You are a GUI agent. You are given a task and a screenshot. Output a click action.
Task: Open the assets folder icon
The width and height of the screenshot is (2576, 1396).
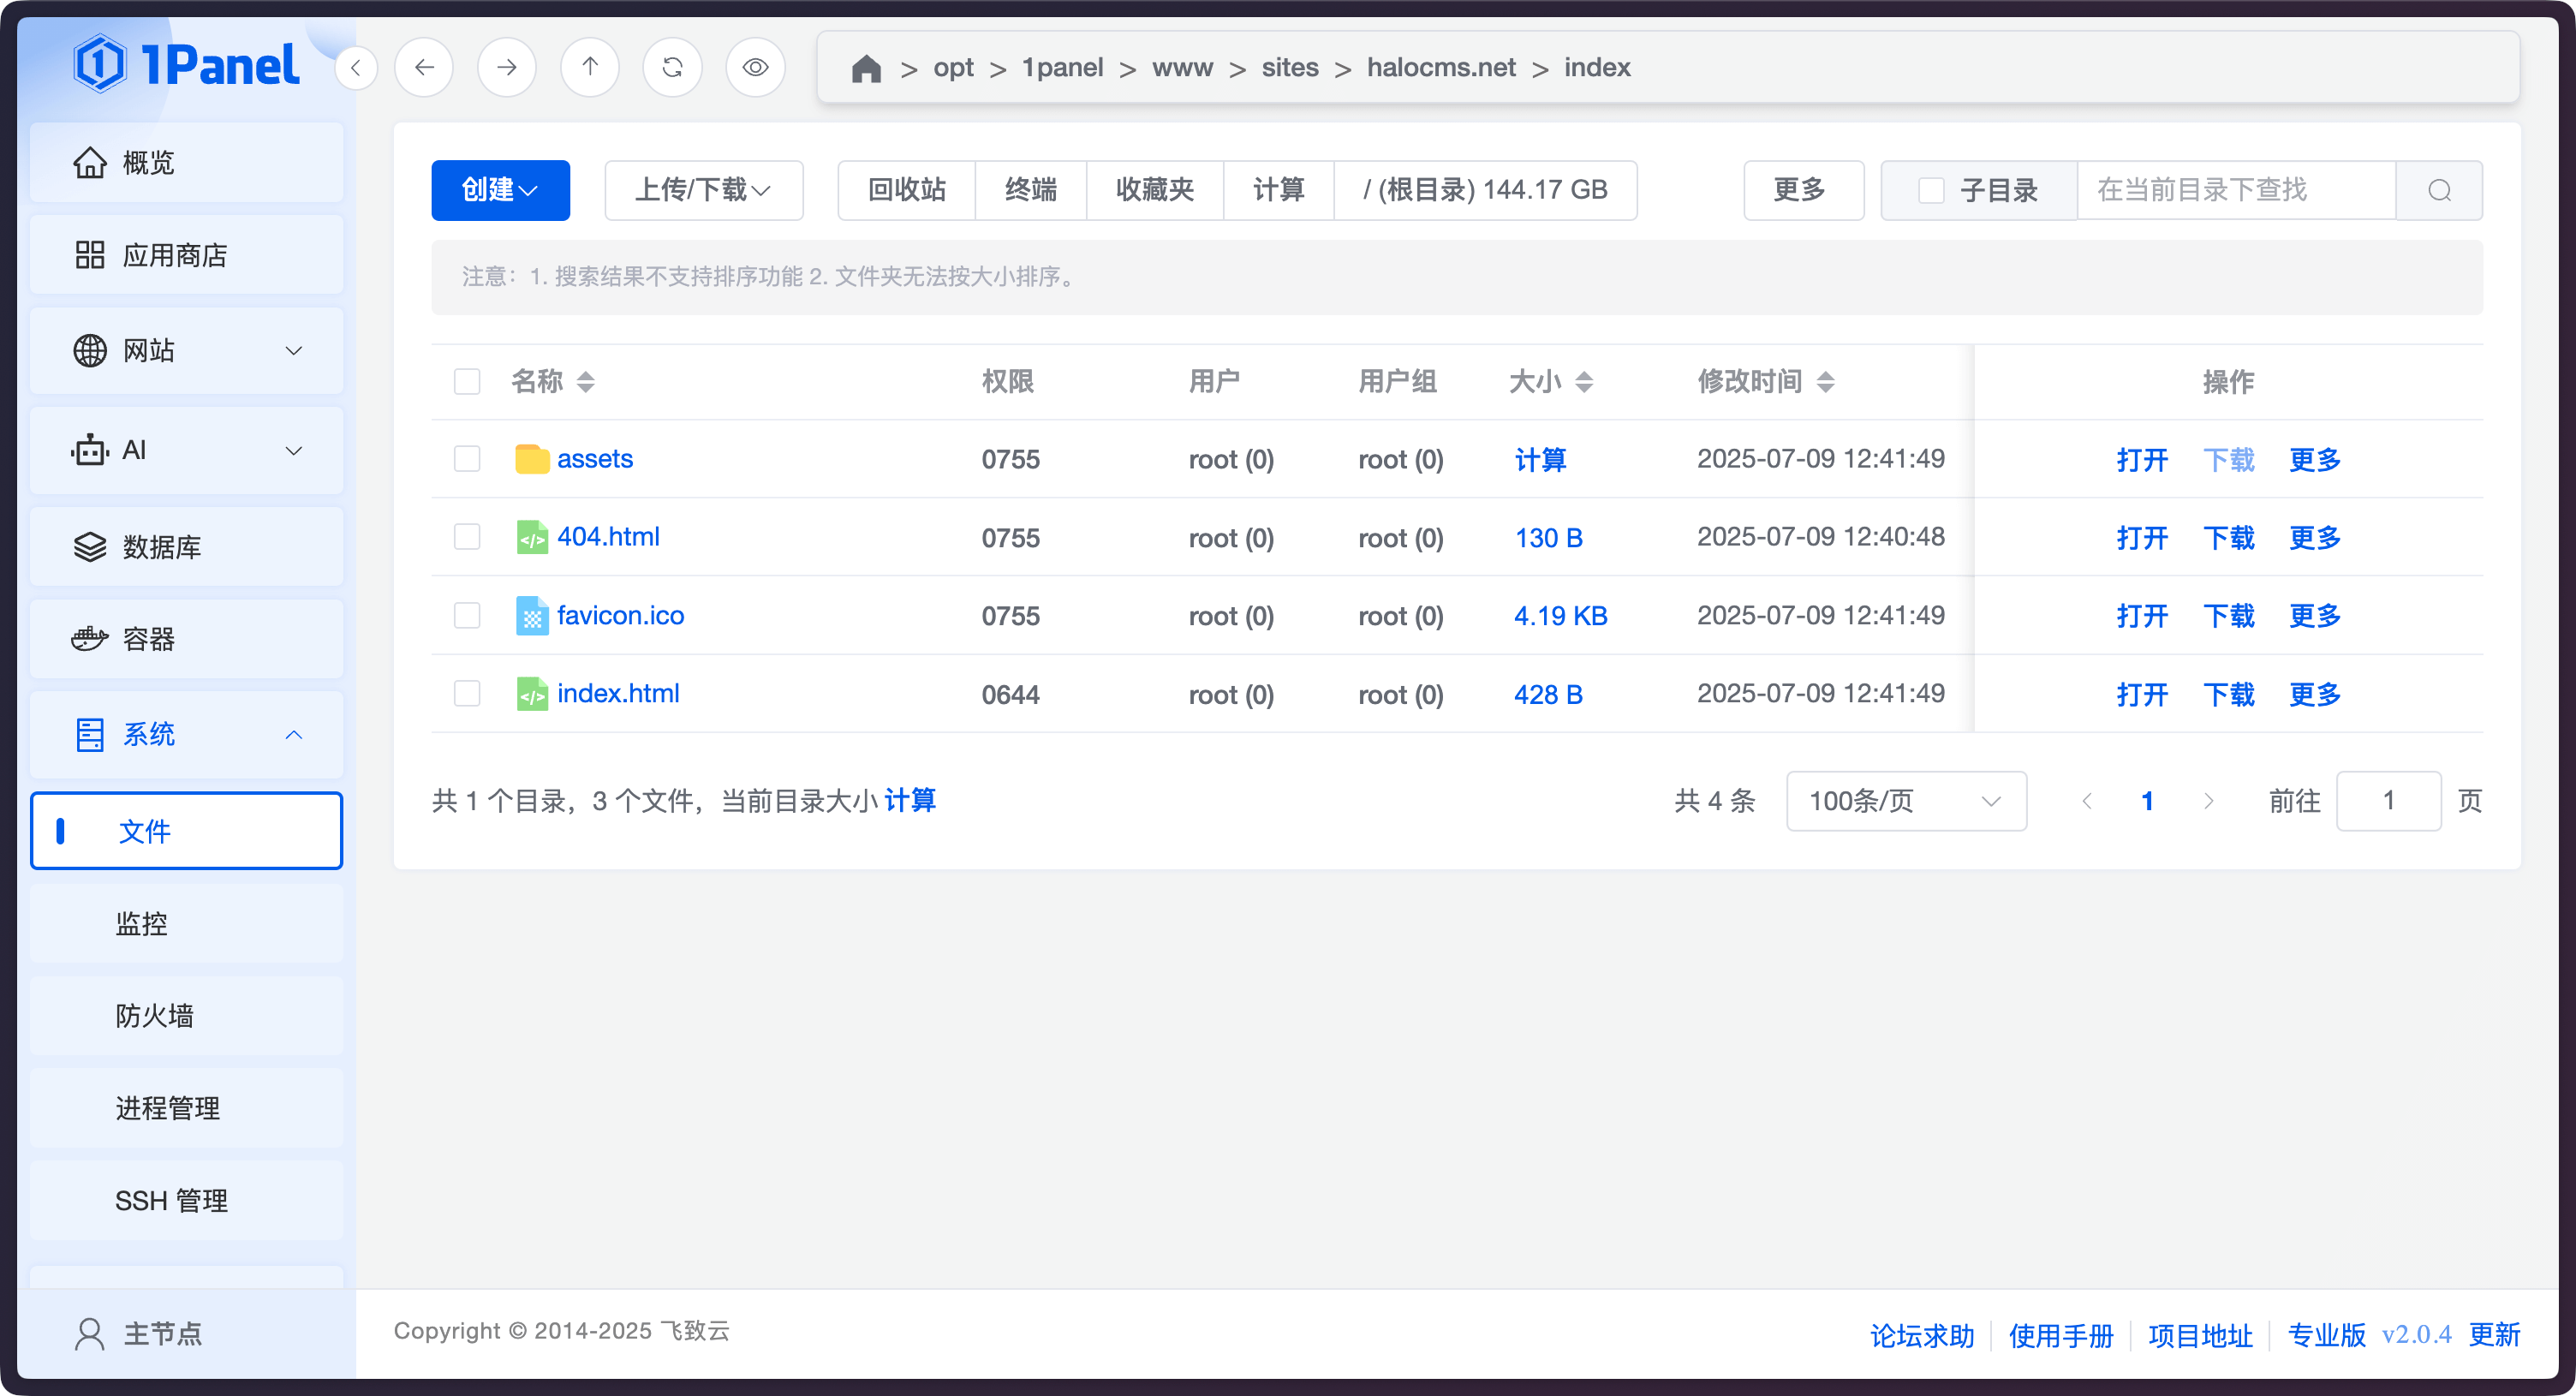(532, 459)
